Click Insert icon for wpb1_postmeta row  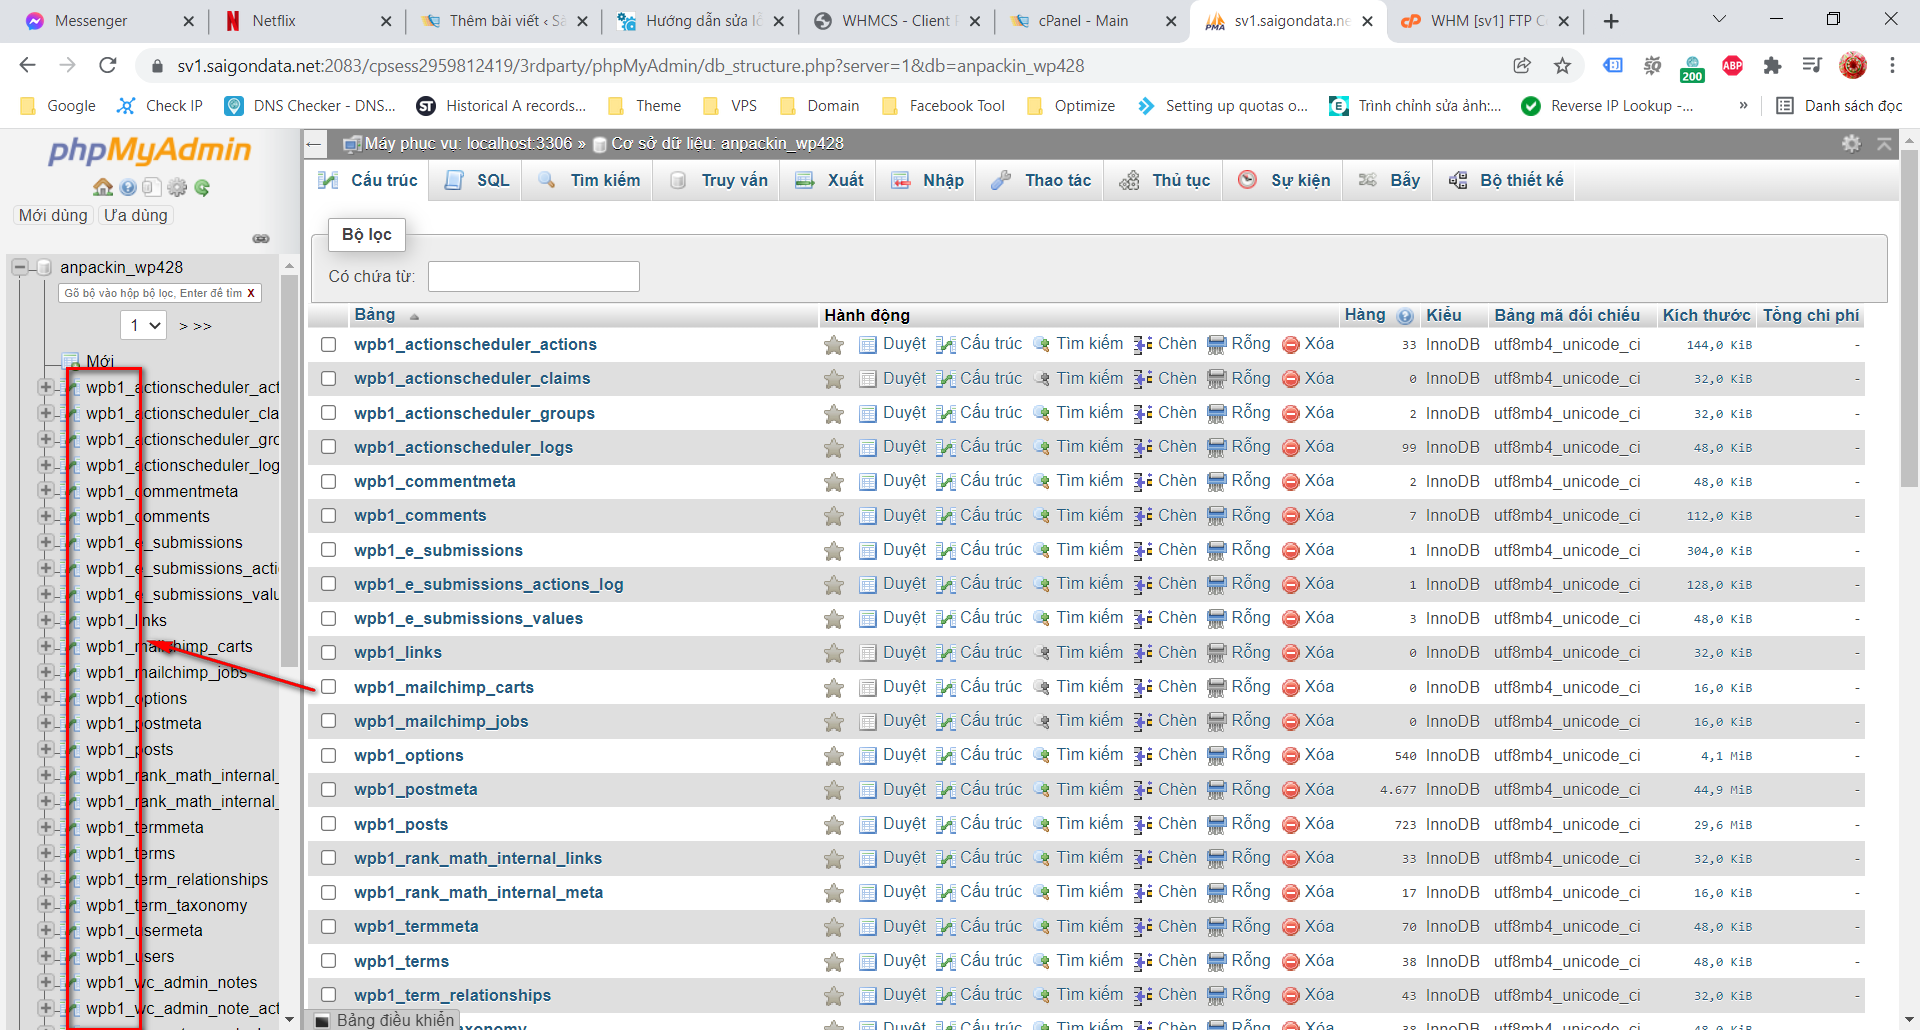[1143, 790]
